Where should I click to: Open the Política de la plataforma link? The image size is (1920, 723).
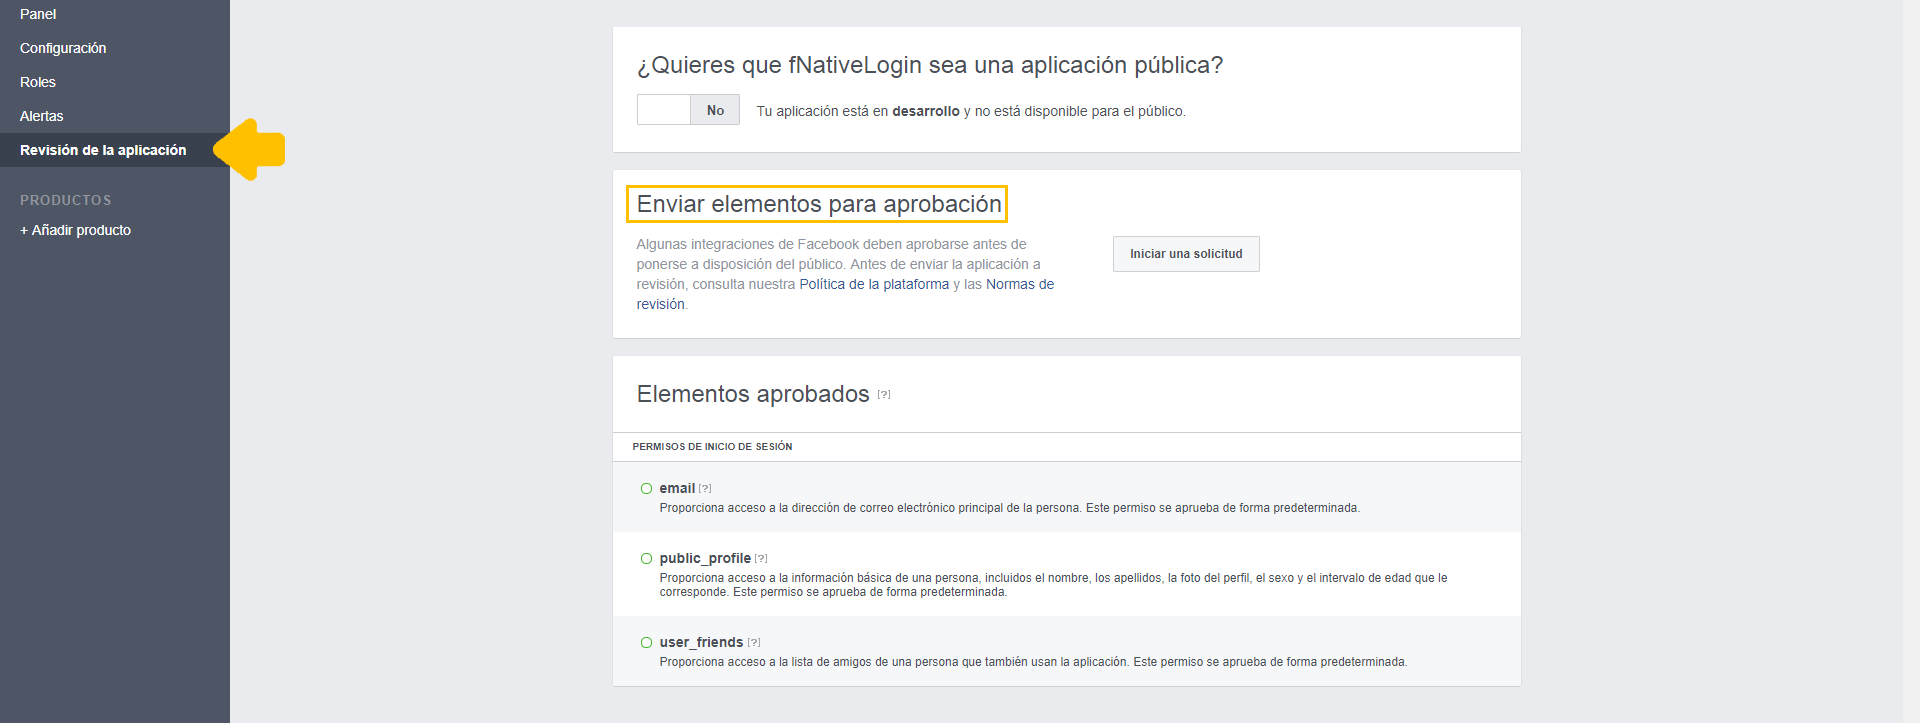click(874, 284)
